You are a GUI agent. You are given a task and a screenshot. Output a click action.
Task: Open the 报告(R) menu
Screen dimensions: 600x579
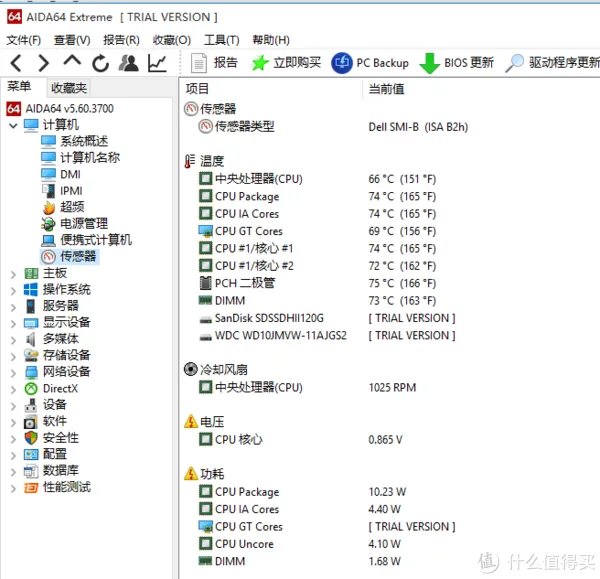[x=121, y=40]
